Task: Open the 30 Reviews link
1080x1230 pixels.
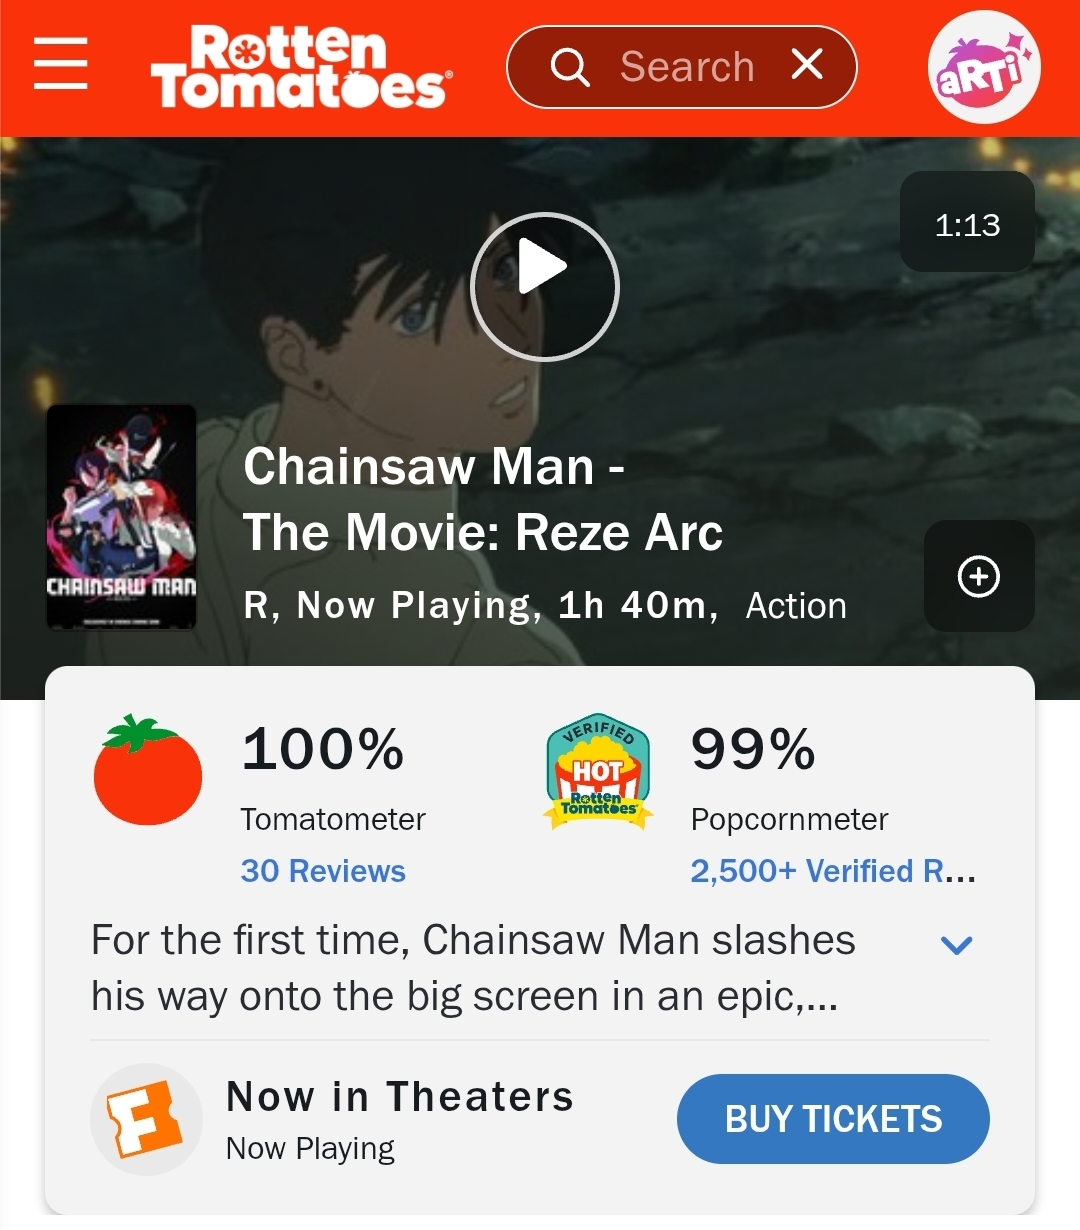Action: [x=323, y=871]
